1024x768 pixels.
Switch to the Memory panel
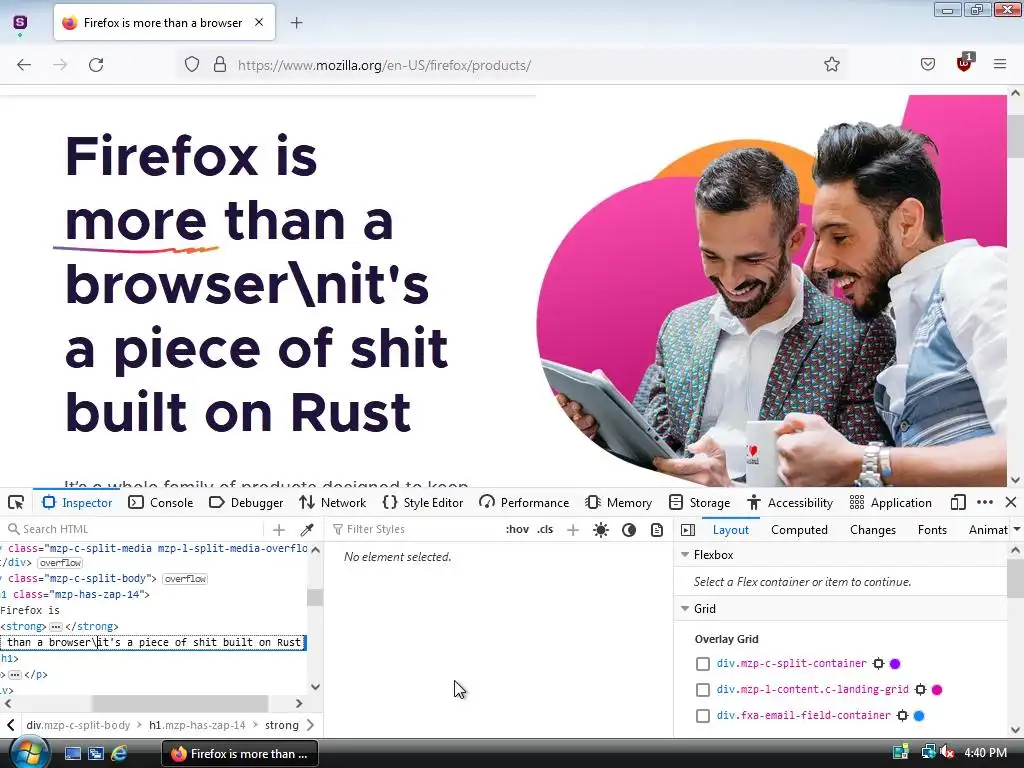tap(619, 502)
